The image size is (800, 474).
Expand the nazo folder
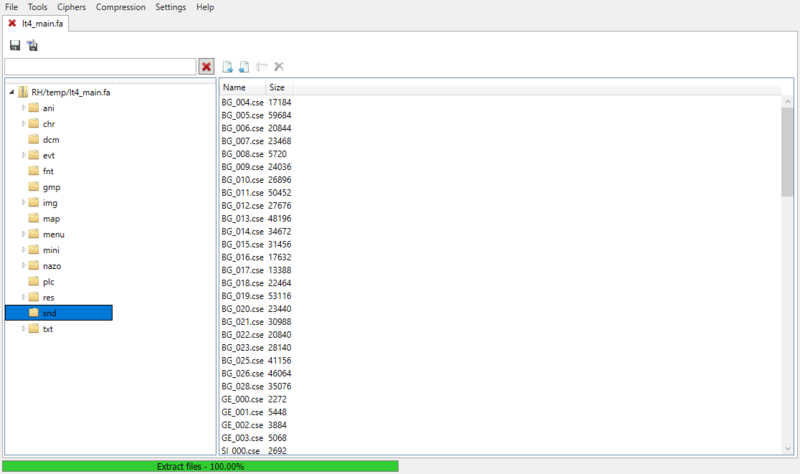tap(23, 266)
